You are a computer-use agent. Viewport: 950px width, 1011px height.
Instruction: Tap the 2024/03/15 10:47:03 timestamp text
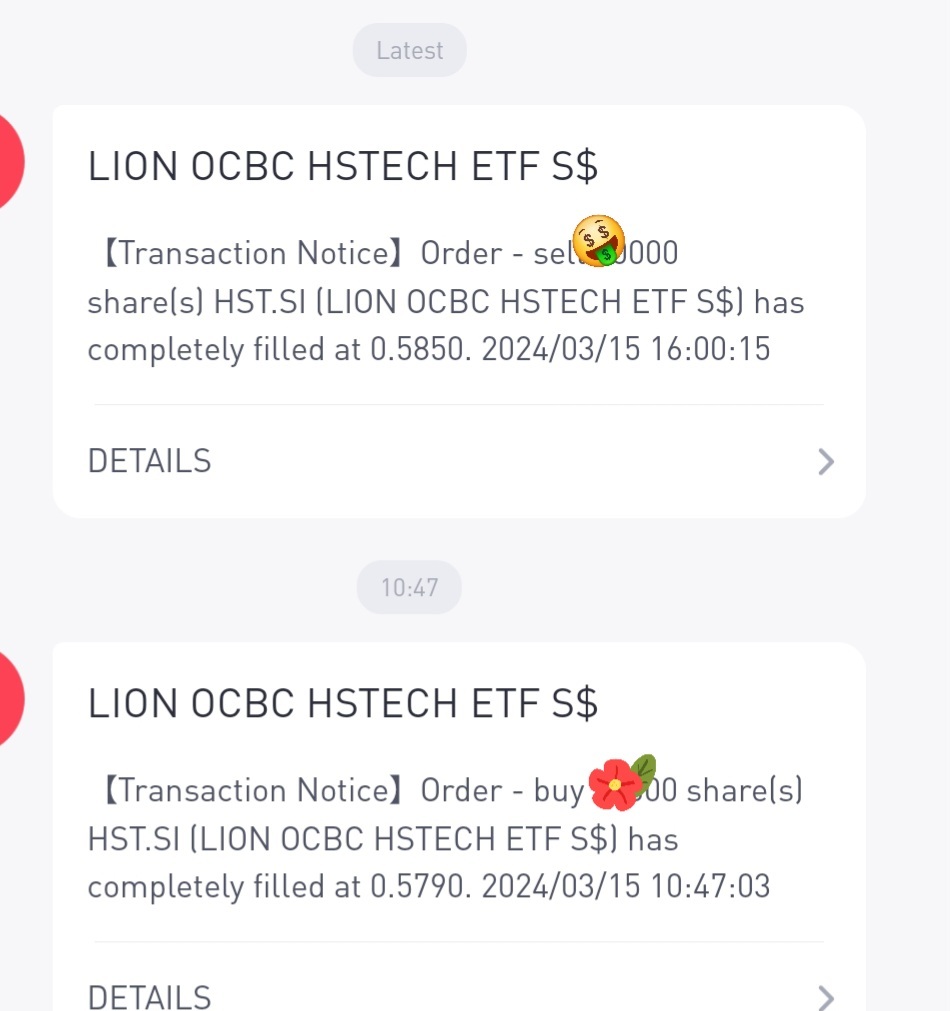pyautogui.click(x=626, y=886)
